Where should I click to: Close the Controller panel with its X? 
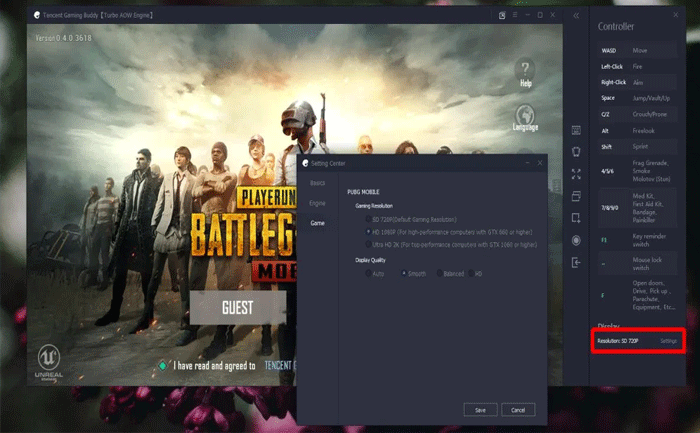coord(675,15)
